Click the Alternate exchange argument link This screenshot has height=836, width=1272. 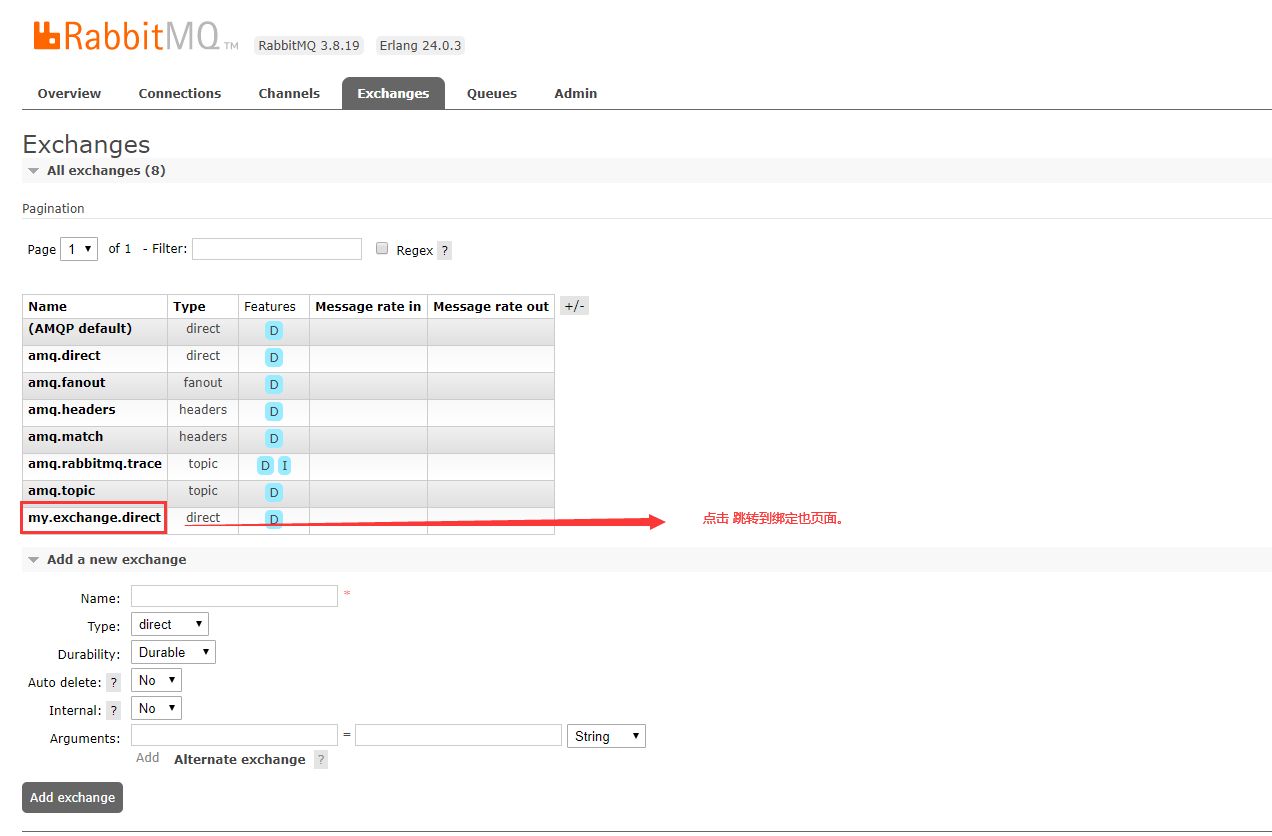(x=240, y=760)
